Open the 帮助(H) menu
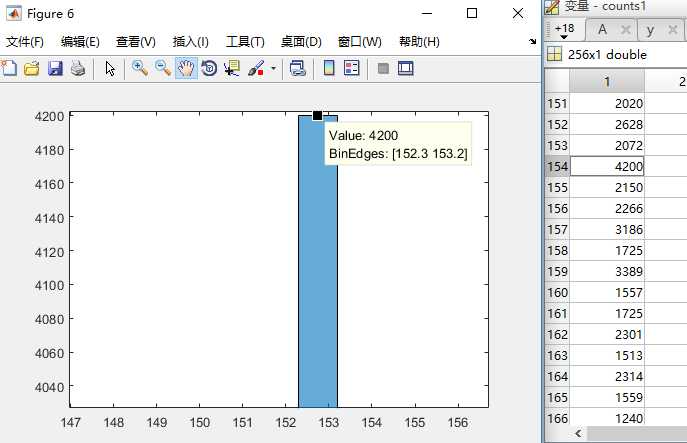687x443 pixels. (419, 42)
